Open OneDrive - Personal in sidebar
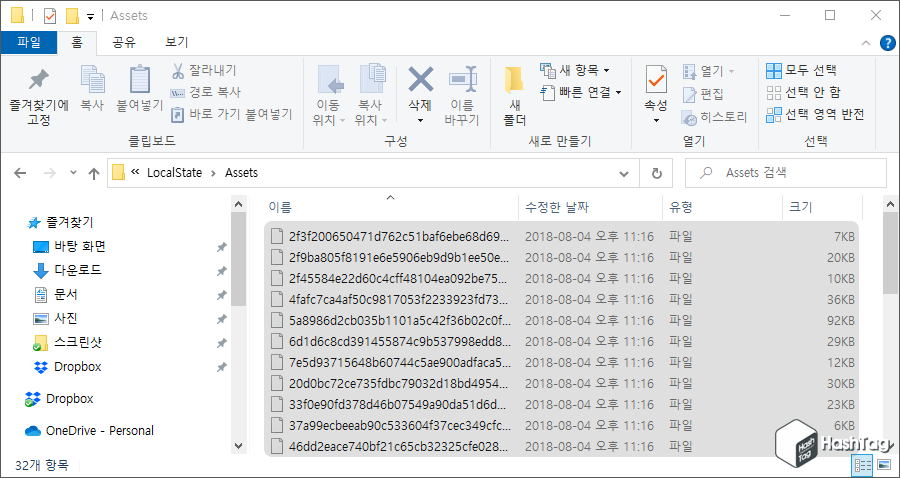 tap(90, 430)
